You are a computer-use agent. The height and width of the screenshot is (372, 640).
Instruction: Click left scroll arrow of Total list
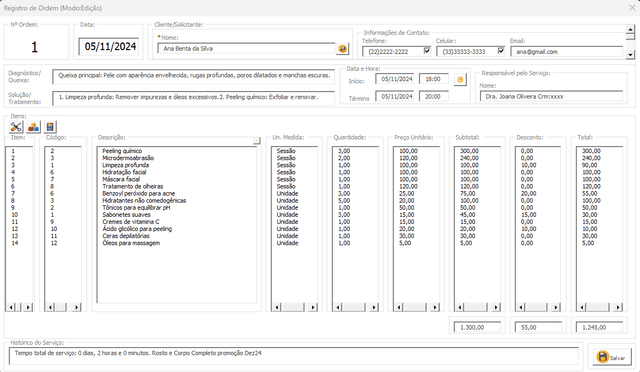tap(582, 307)
